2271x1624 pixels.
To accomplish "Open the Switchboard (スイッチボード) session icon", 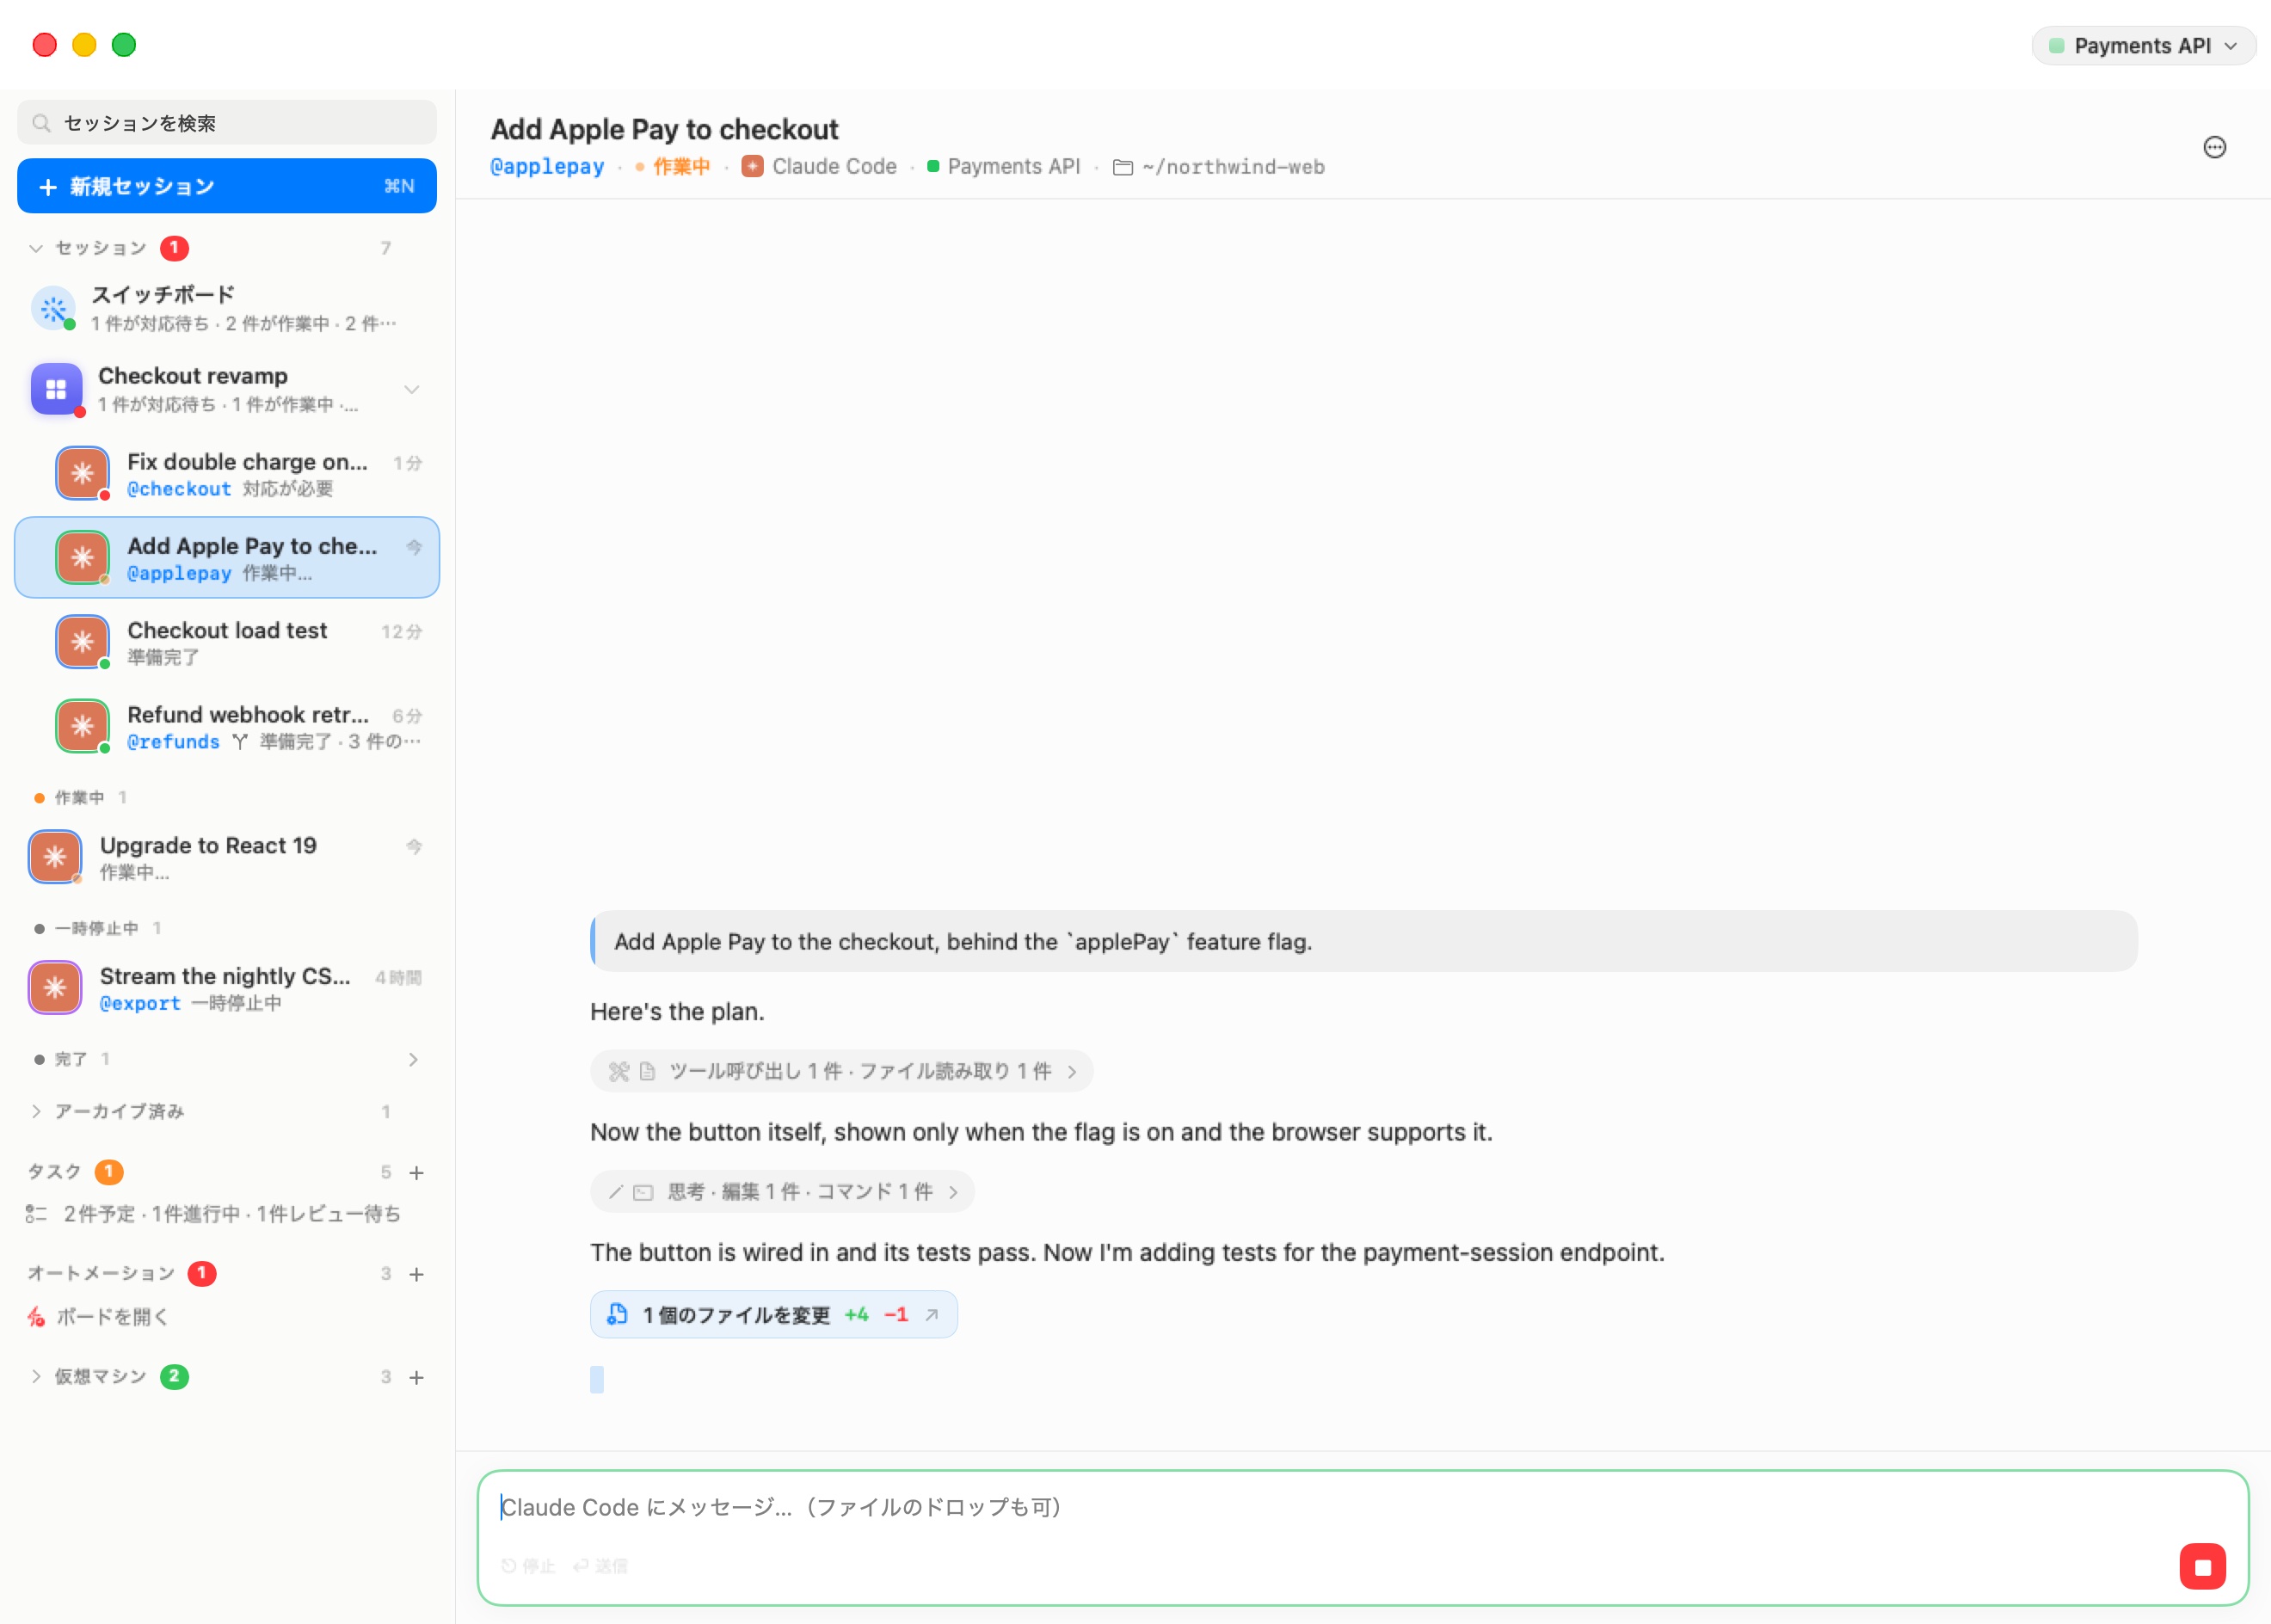I will [x=54, y=308].
